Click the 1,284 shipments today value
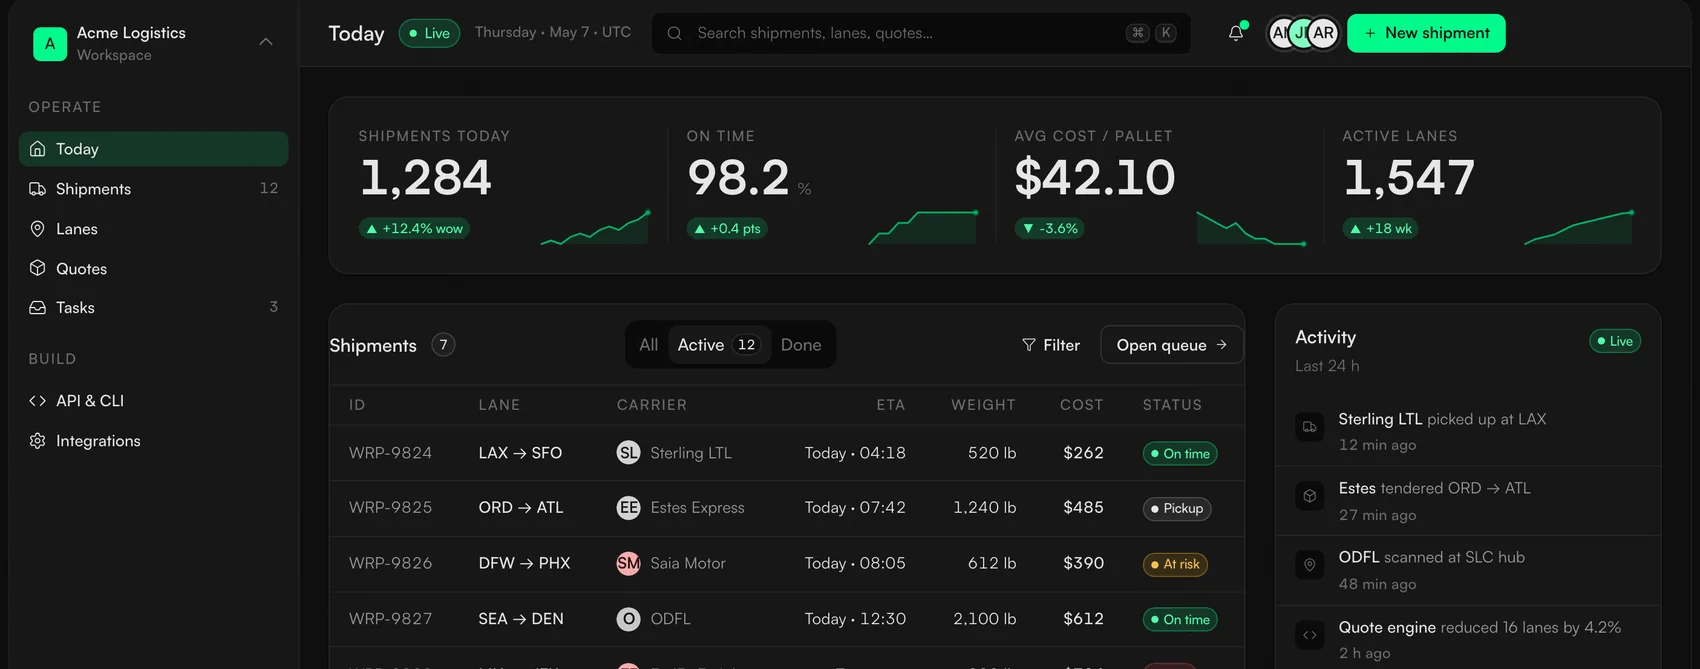Viewport: 1700px width, 669px height. (x=425, y=178)
